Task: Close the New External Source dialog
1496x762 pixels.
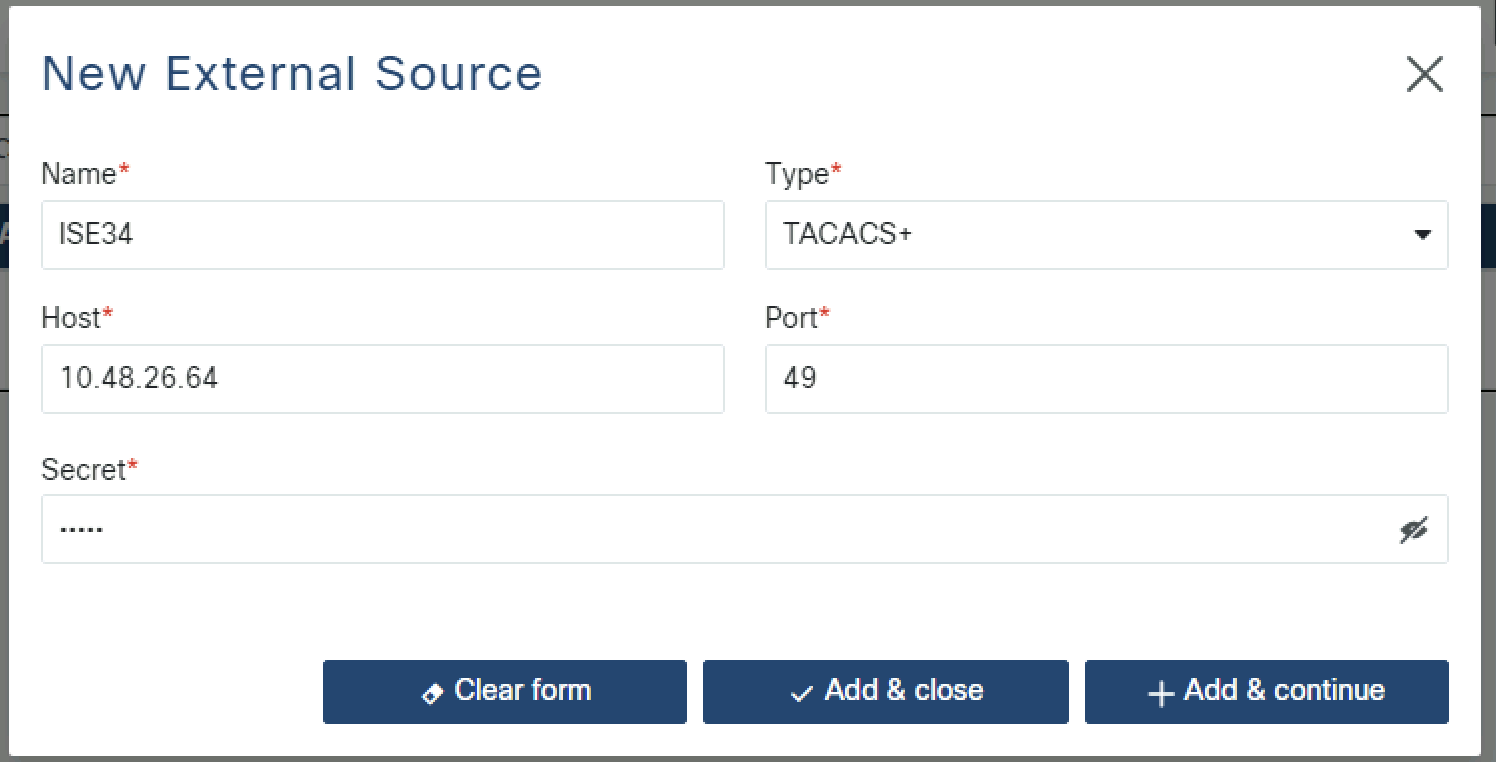Action: pos(1424,74)
